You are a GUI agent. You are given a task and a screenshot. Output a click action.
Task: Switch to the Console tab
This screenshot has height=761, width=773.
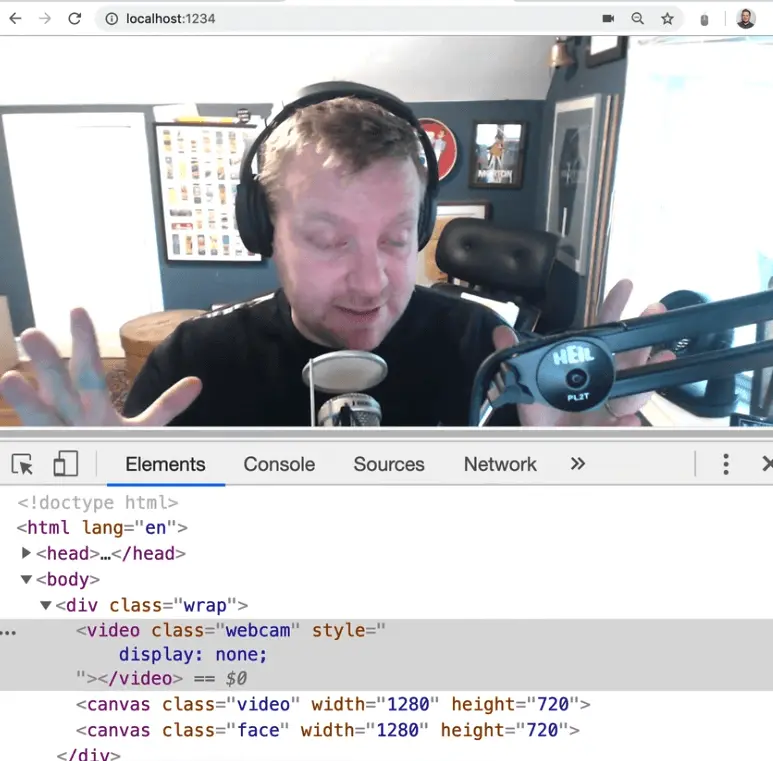pos(279,464)
